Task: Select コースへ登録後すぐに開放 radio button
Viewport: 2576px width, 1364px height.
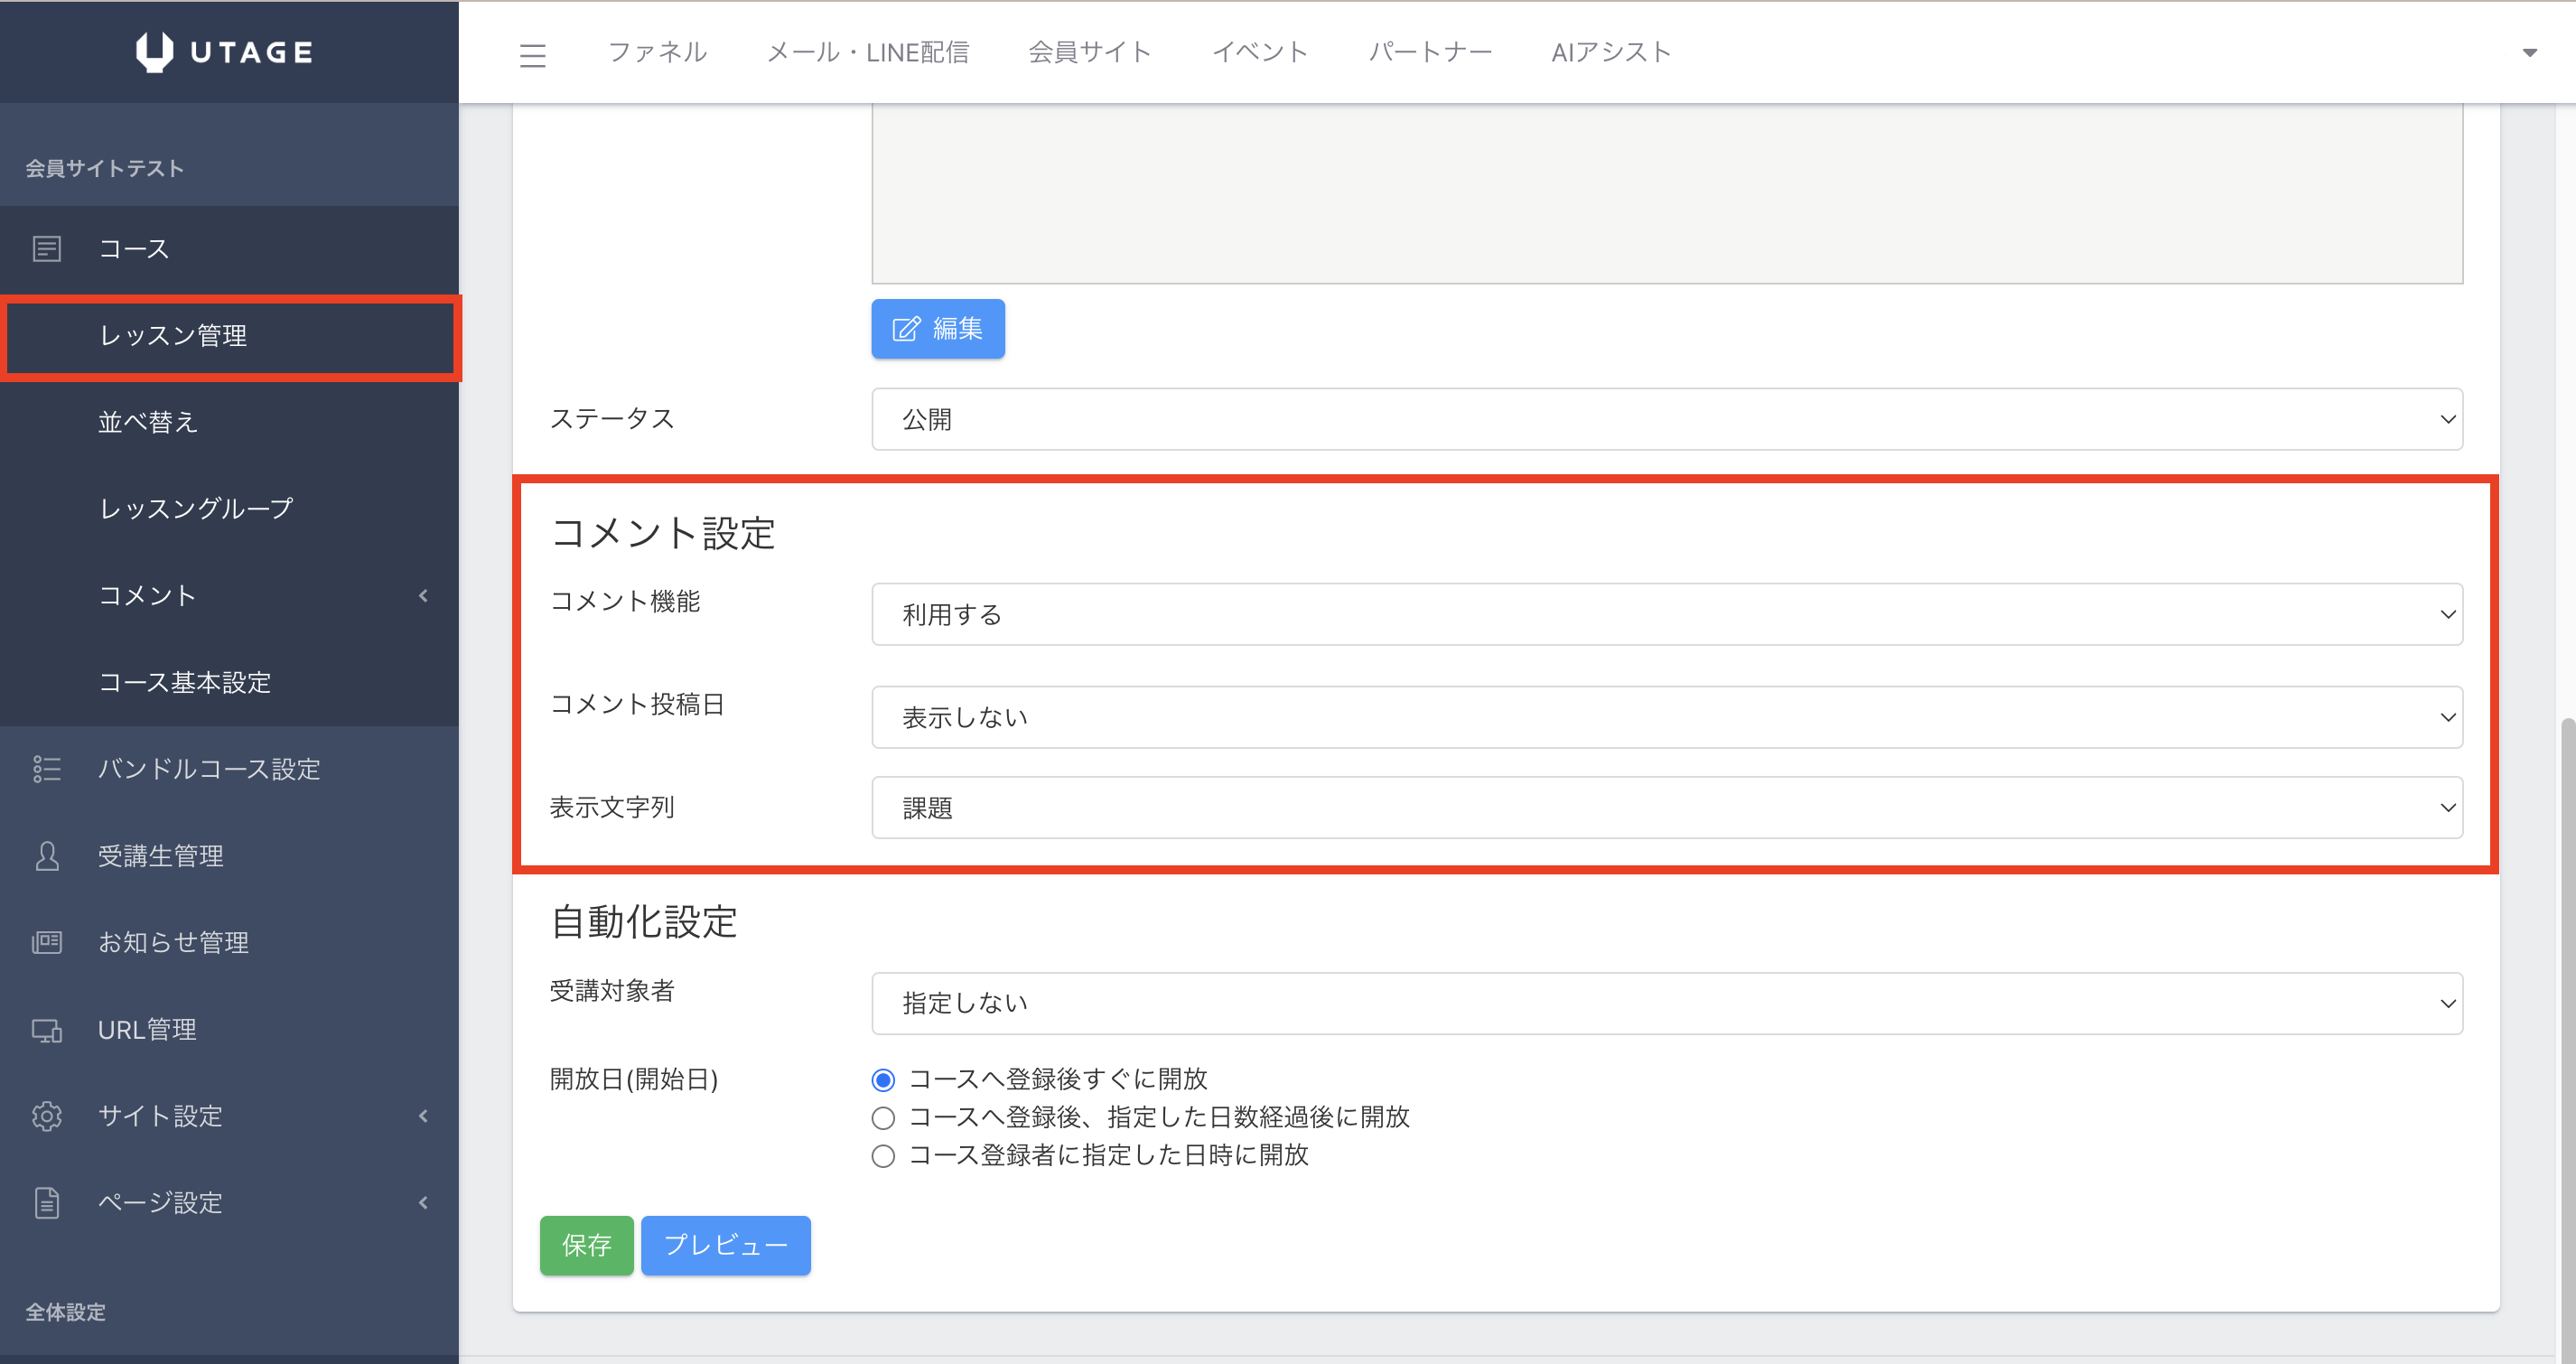Action: click(x=883, y=1080)
